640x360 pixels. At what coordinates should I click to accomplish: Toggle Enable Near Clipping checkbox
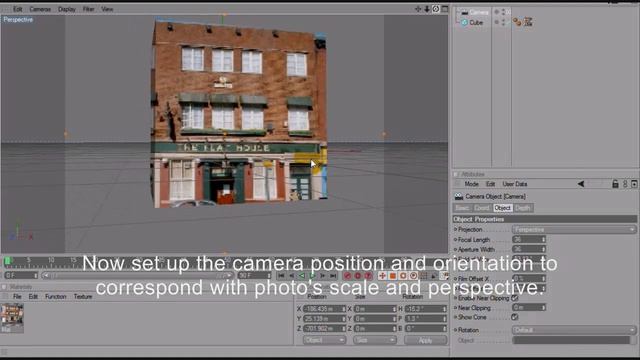pyautogui.click(x=515, y=298)
